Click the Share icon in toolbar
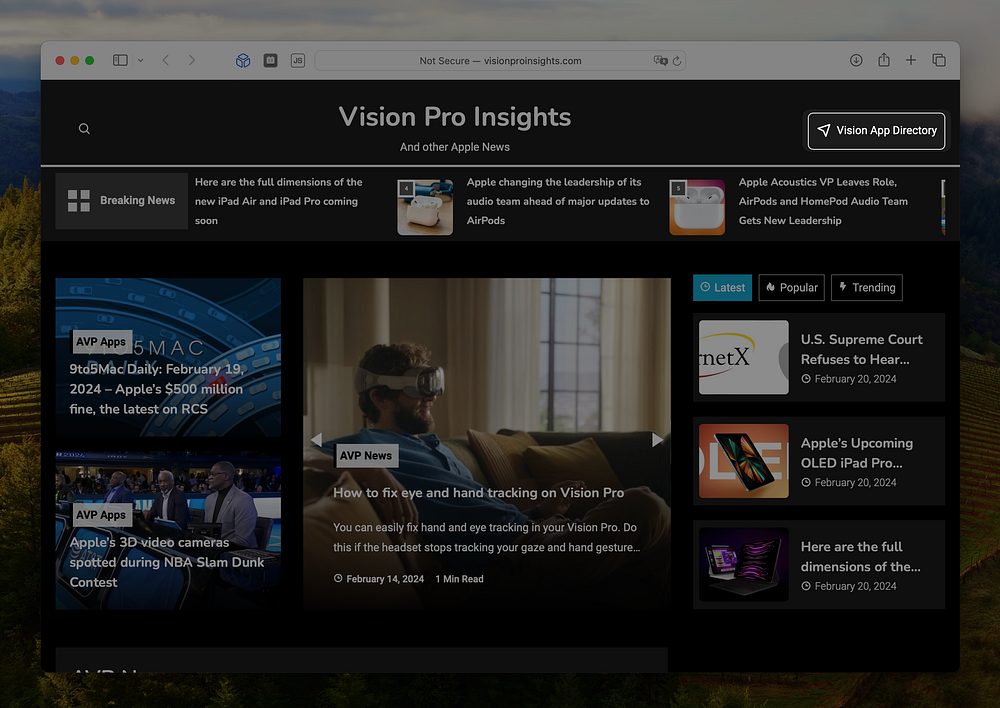The width and height of the screenshot is (1000, 708). 883,60
